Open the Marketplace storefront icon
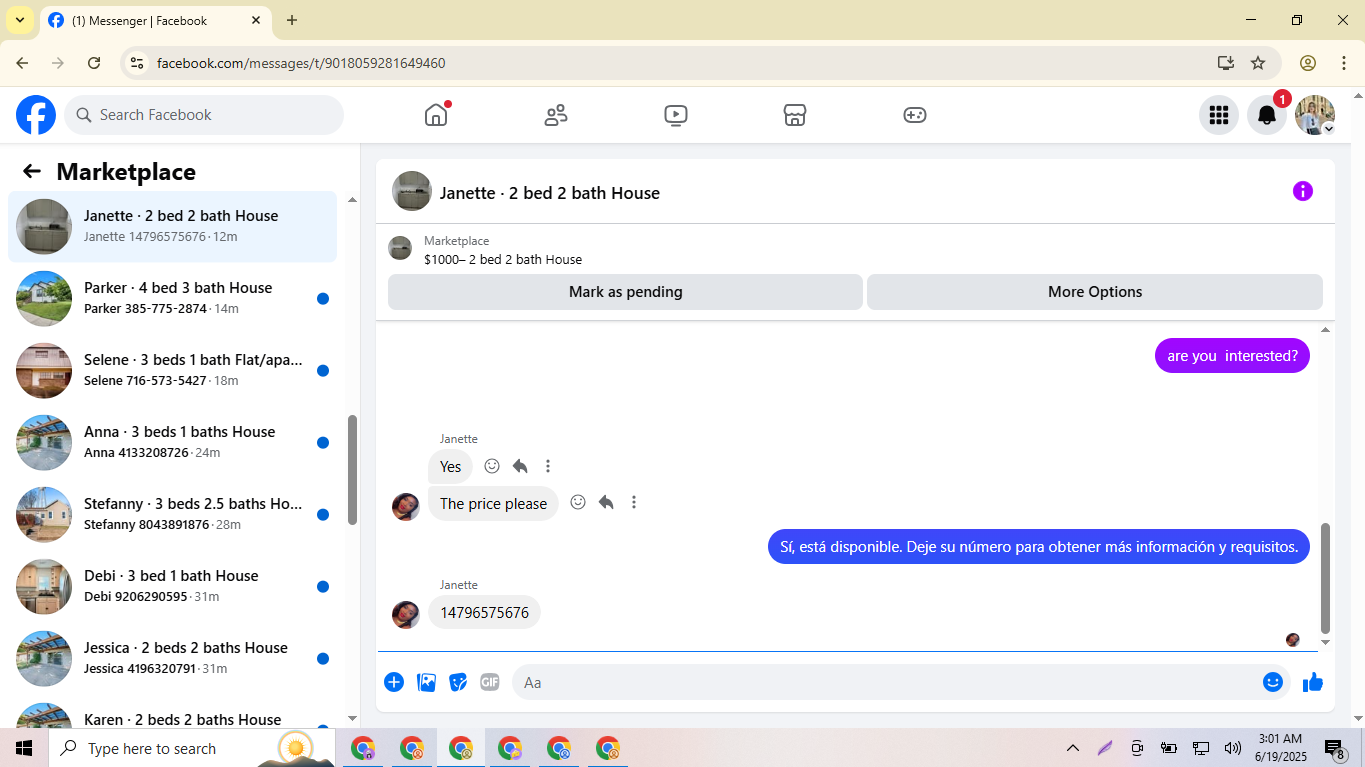 tap(795, 115)
